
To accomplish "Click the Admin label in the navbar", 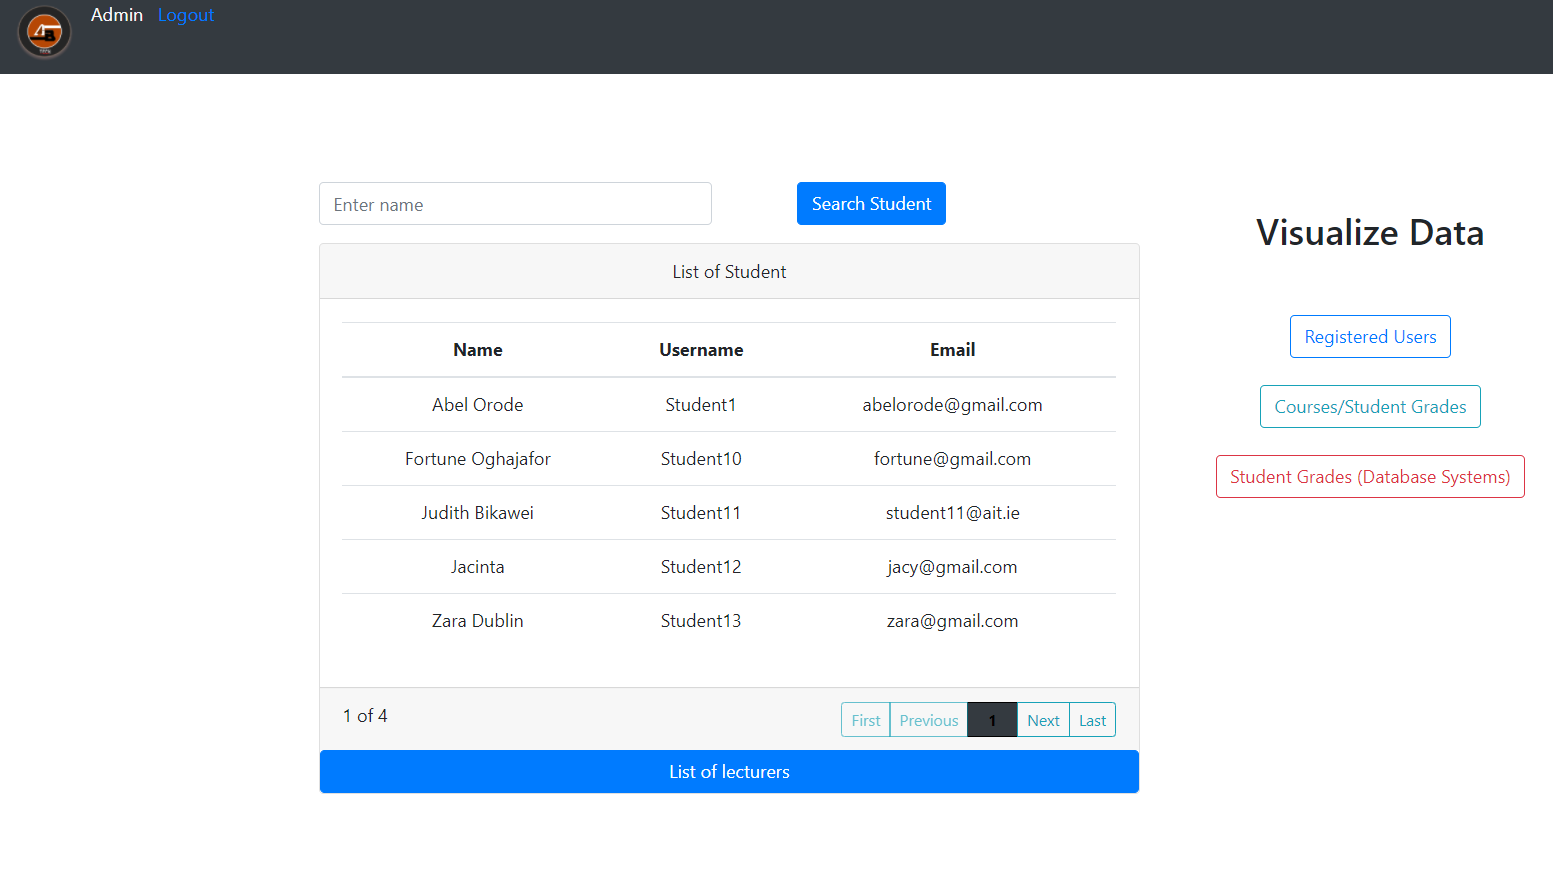I will point(116,14).
